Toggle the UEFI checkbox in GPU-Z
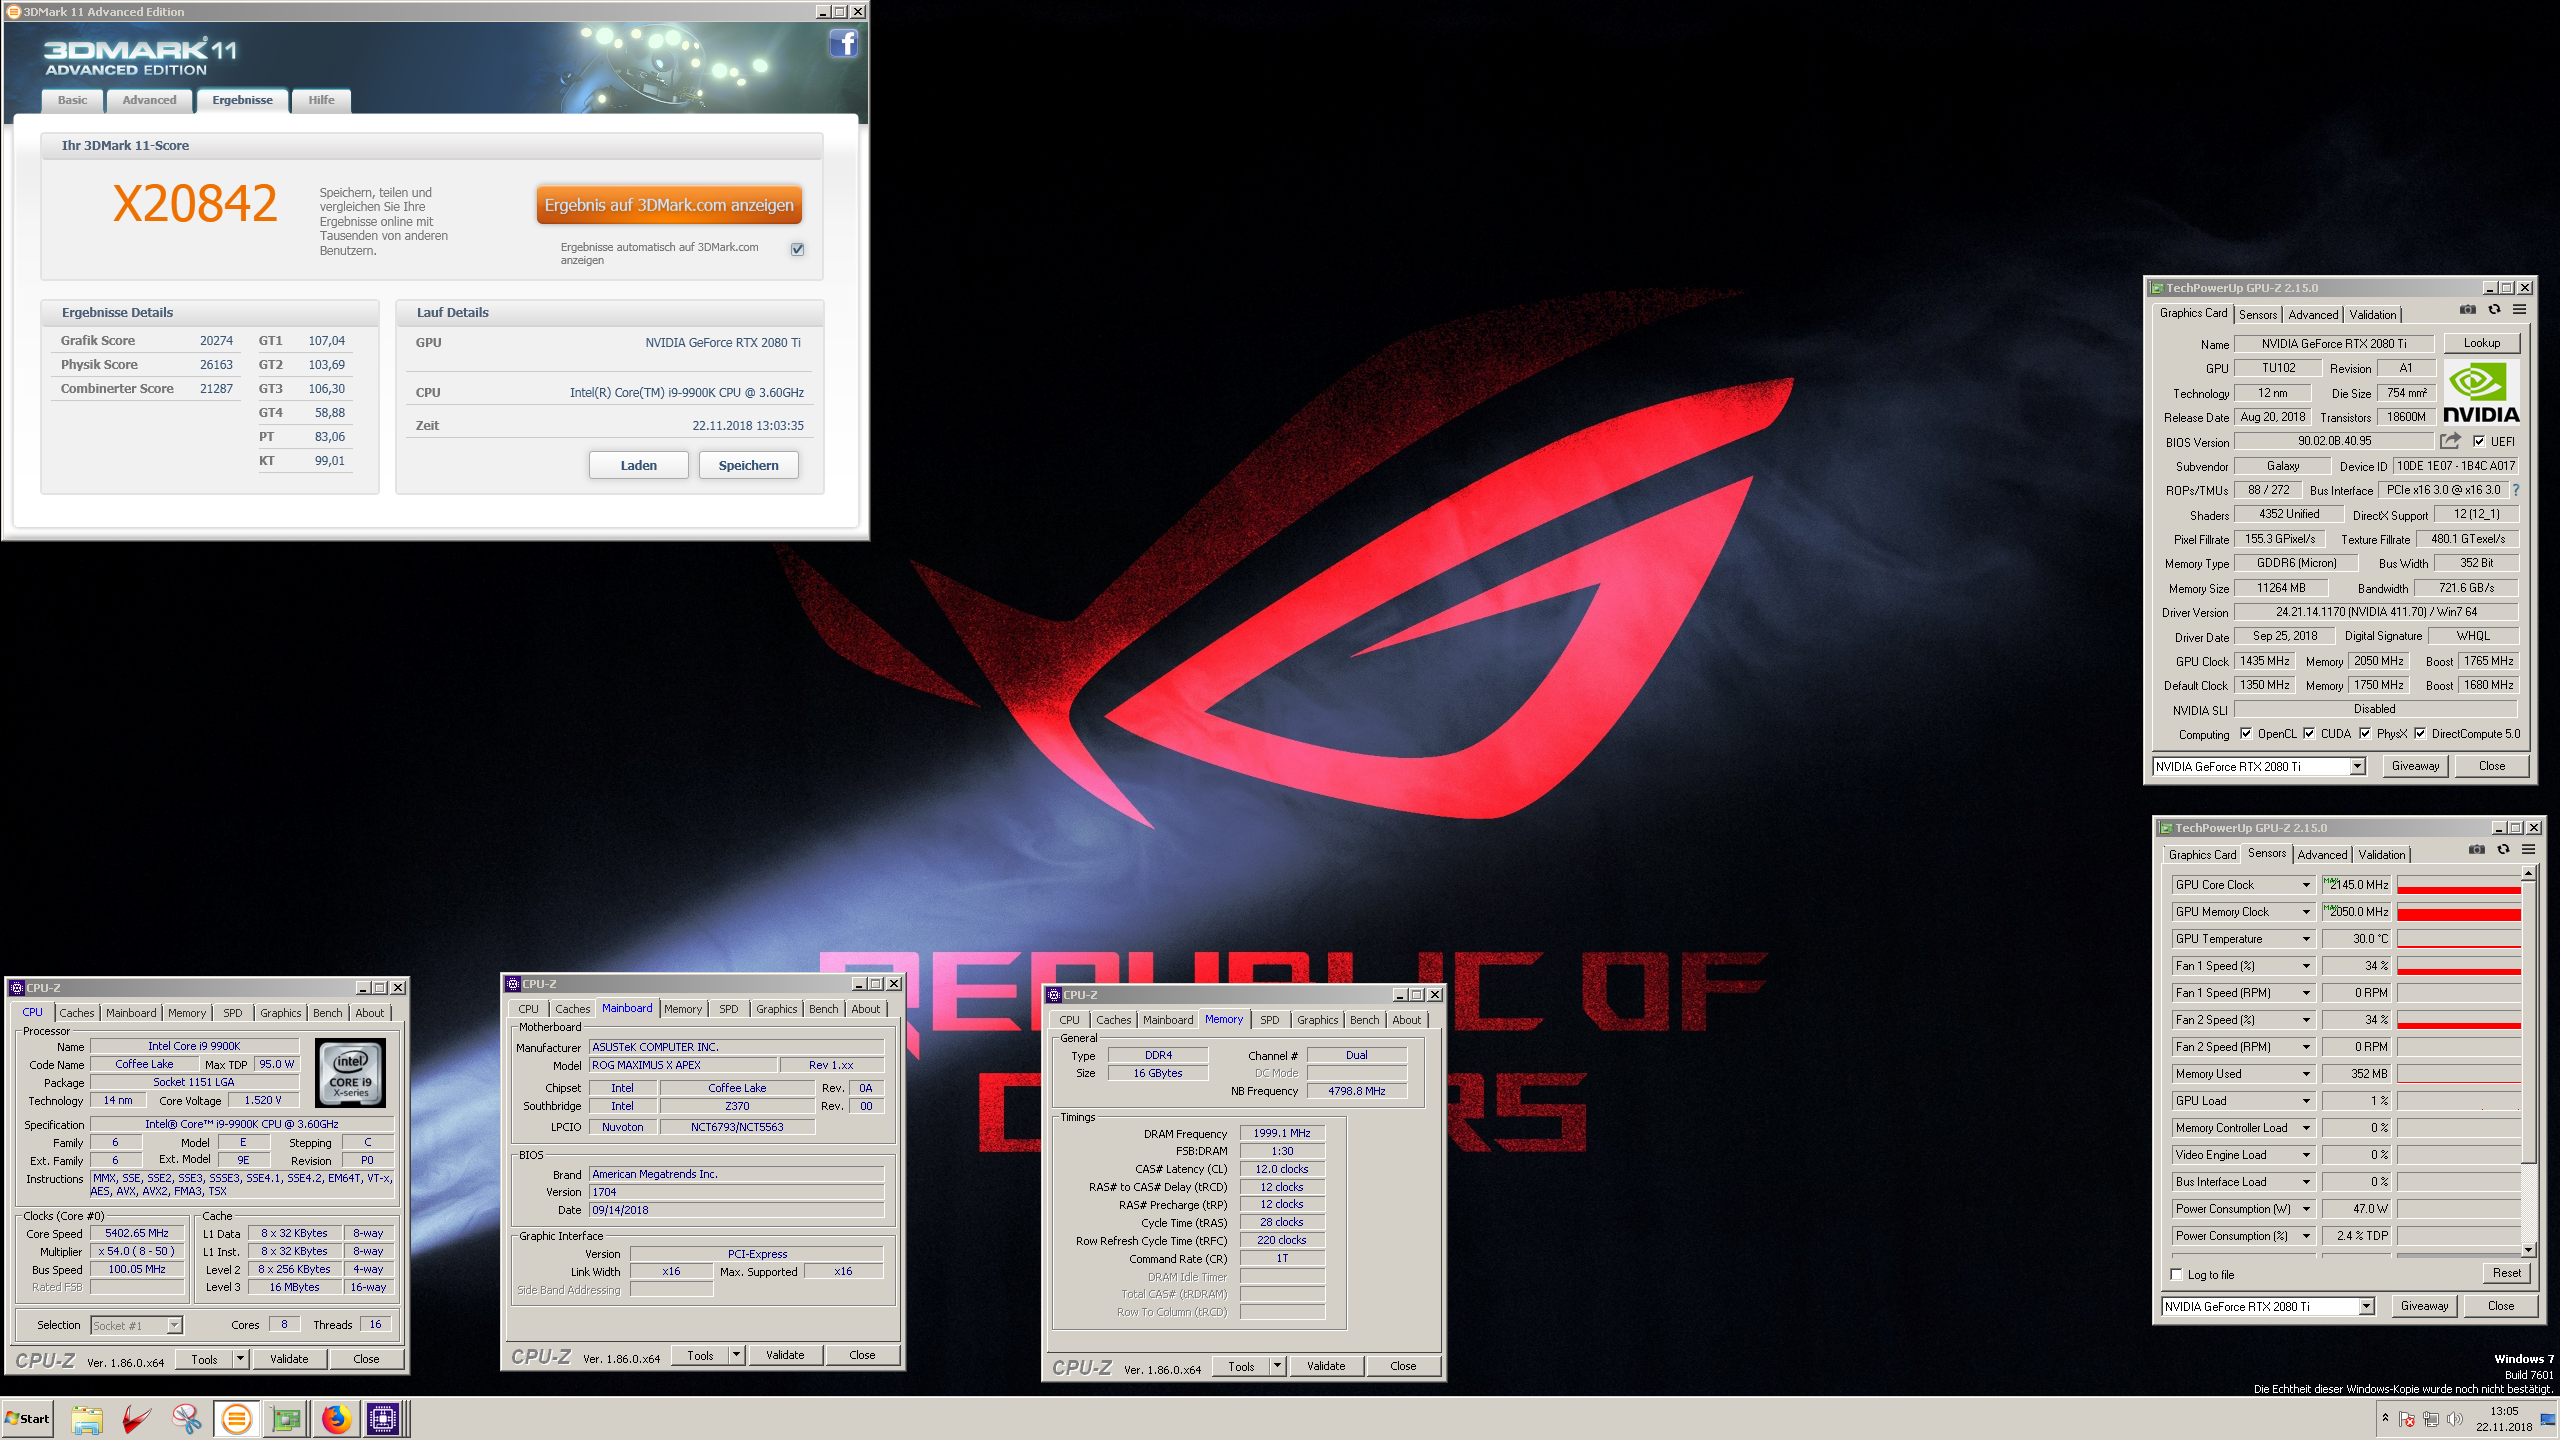This screenshot has width=2560, height=1440. pyautogui.click(x=2479, y=441)
